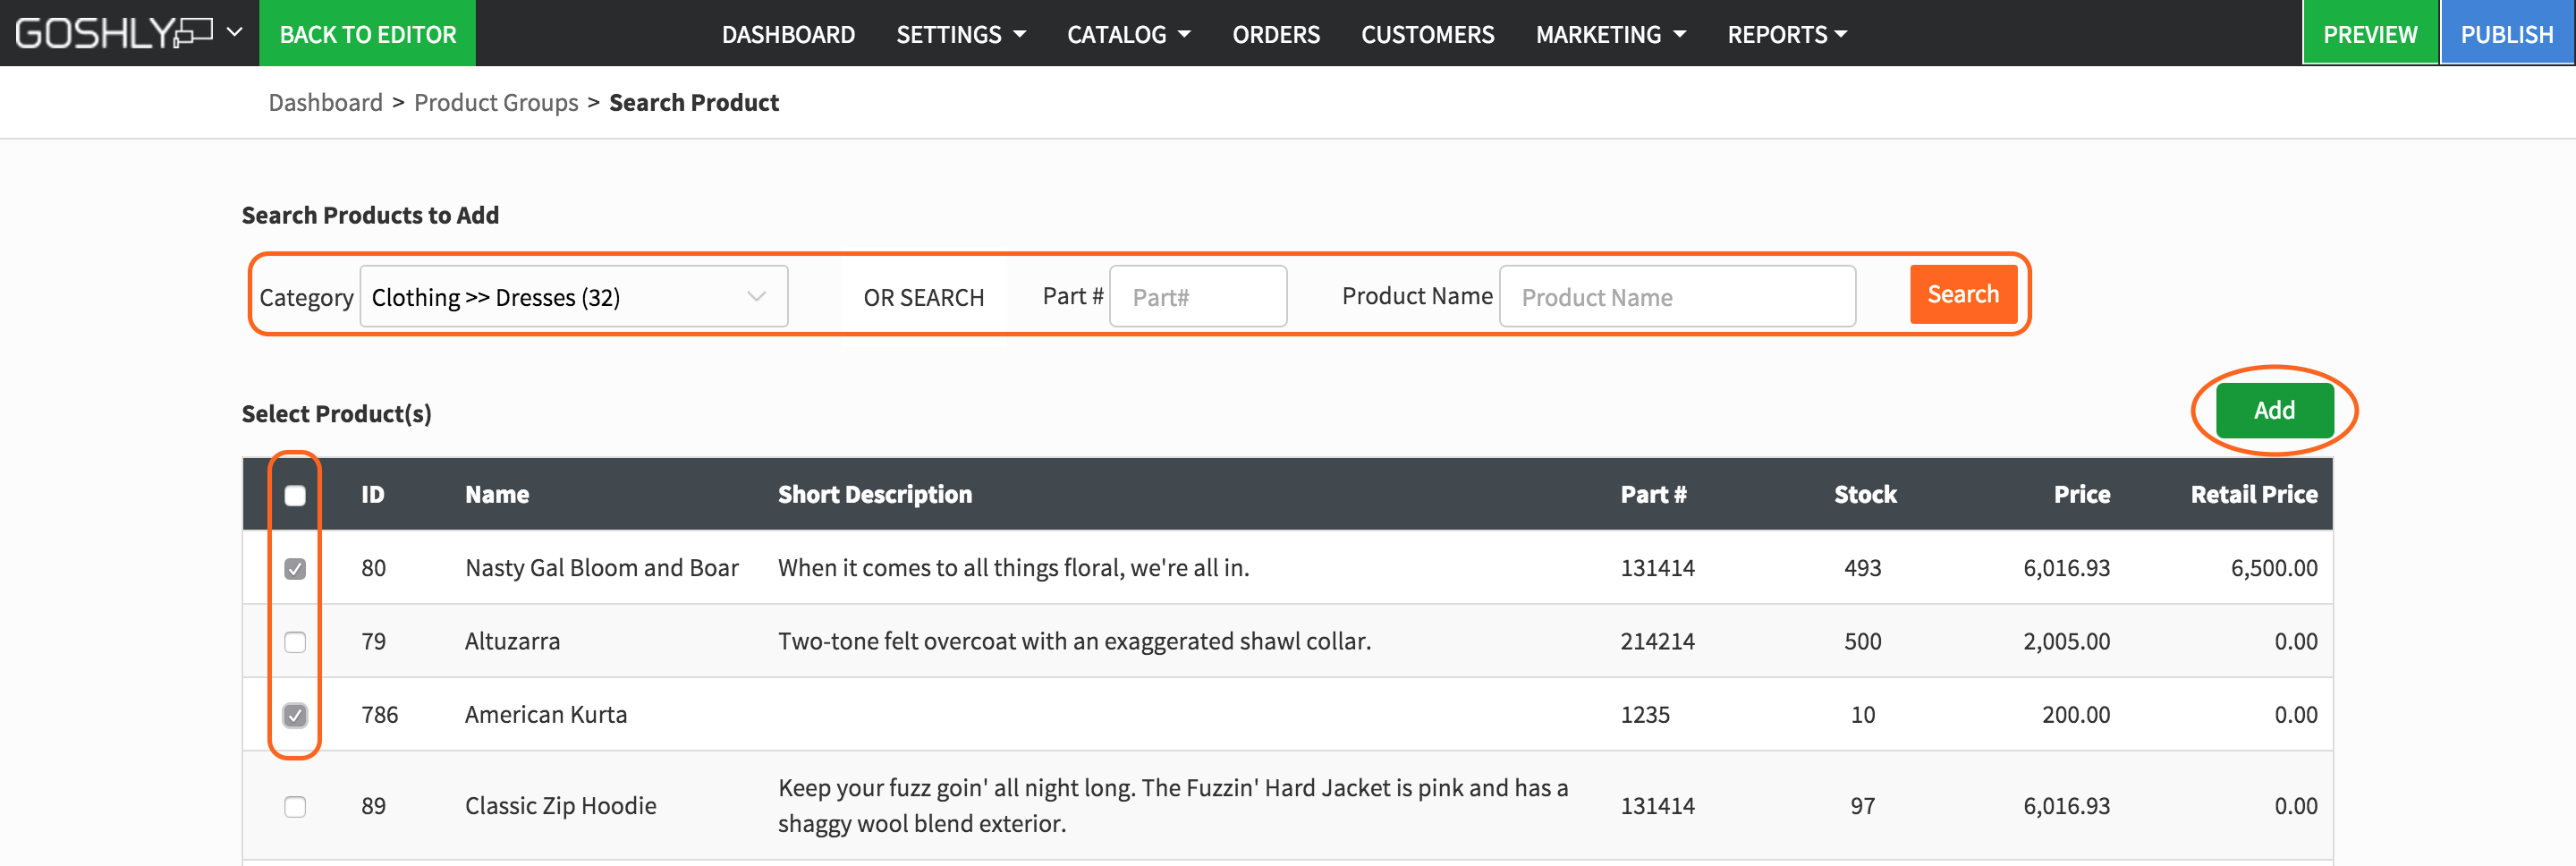This screenshot has width=2576, height=866.
Task: Open the Category select dropdown
Action: (573, 297)
